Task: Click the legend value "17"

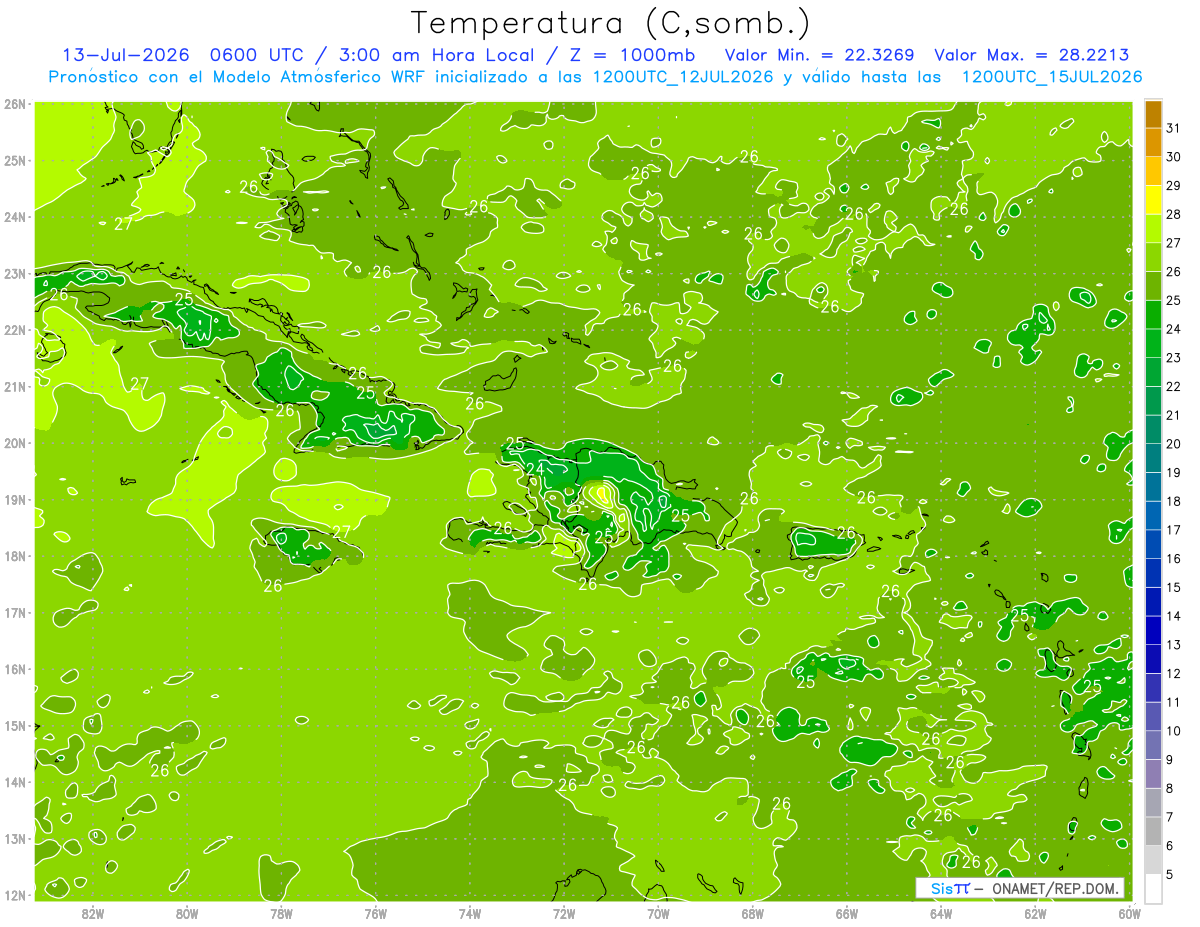Action: point(1173,530)
